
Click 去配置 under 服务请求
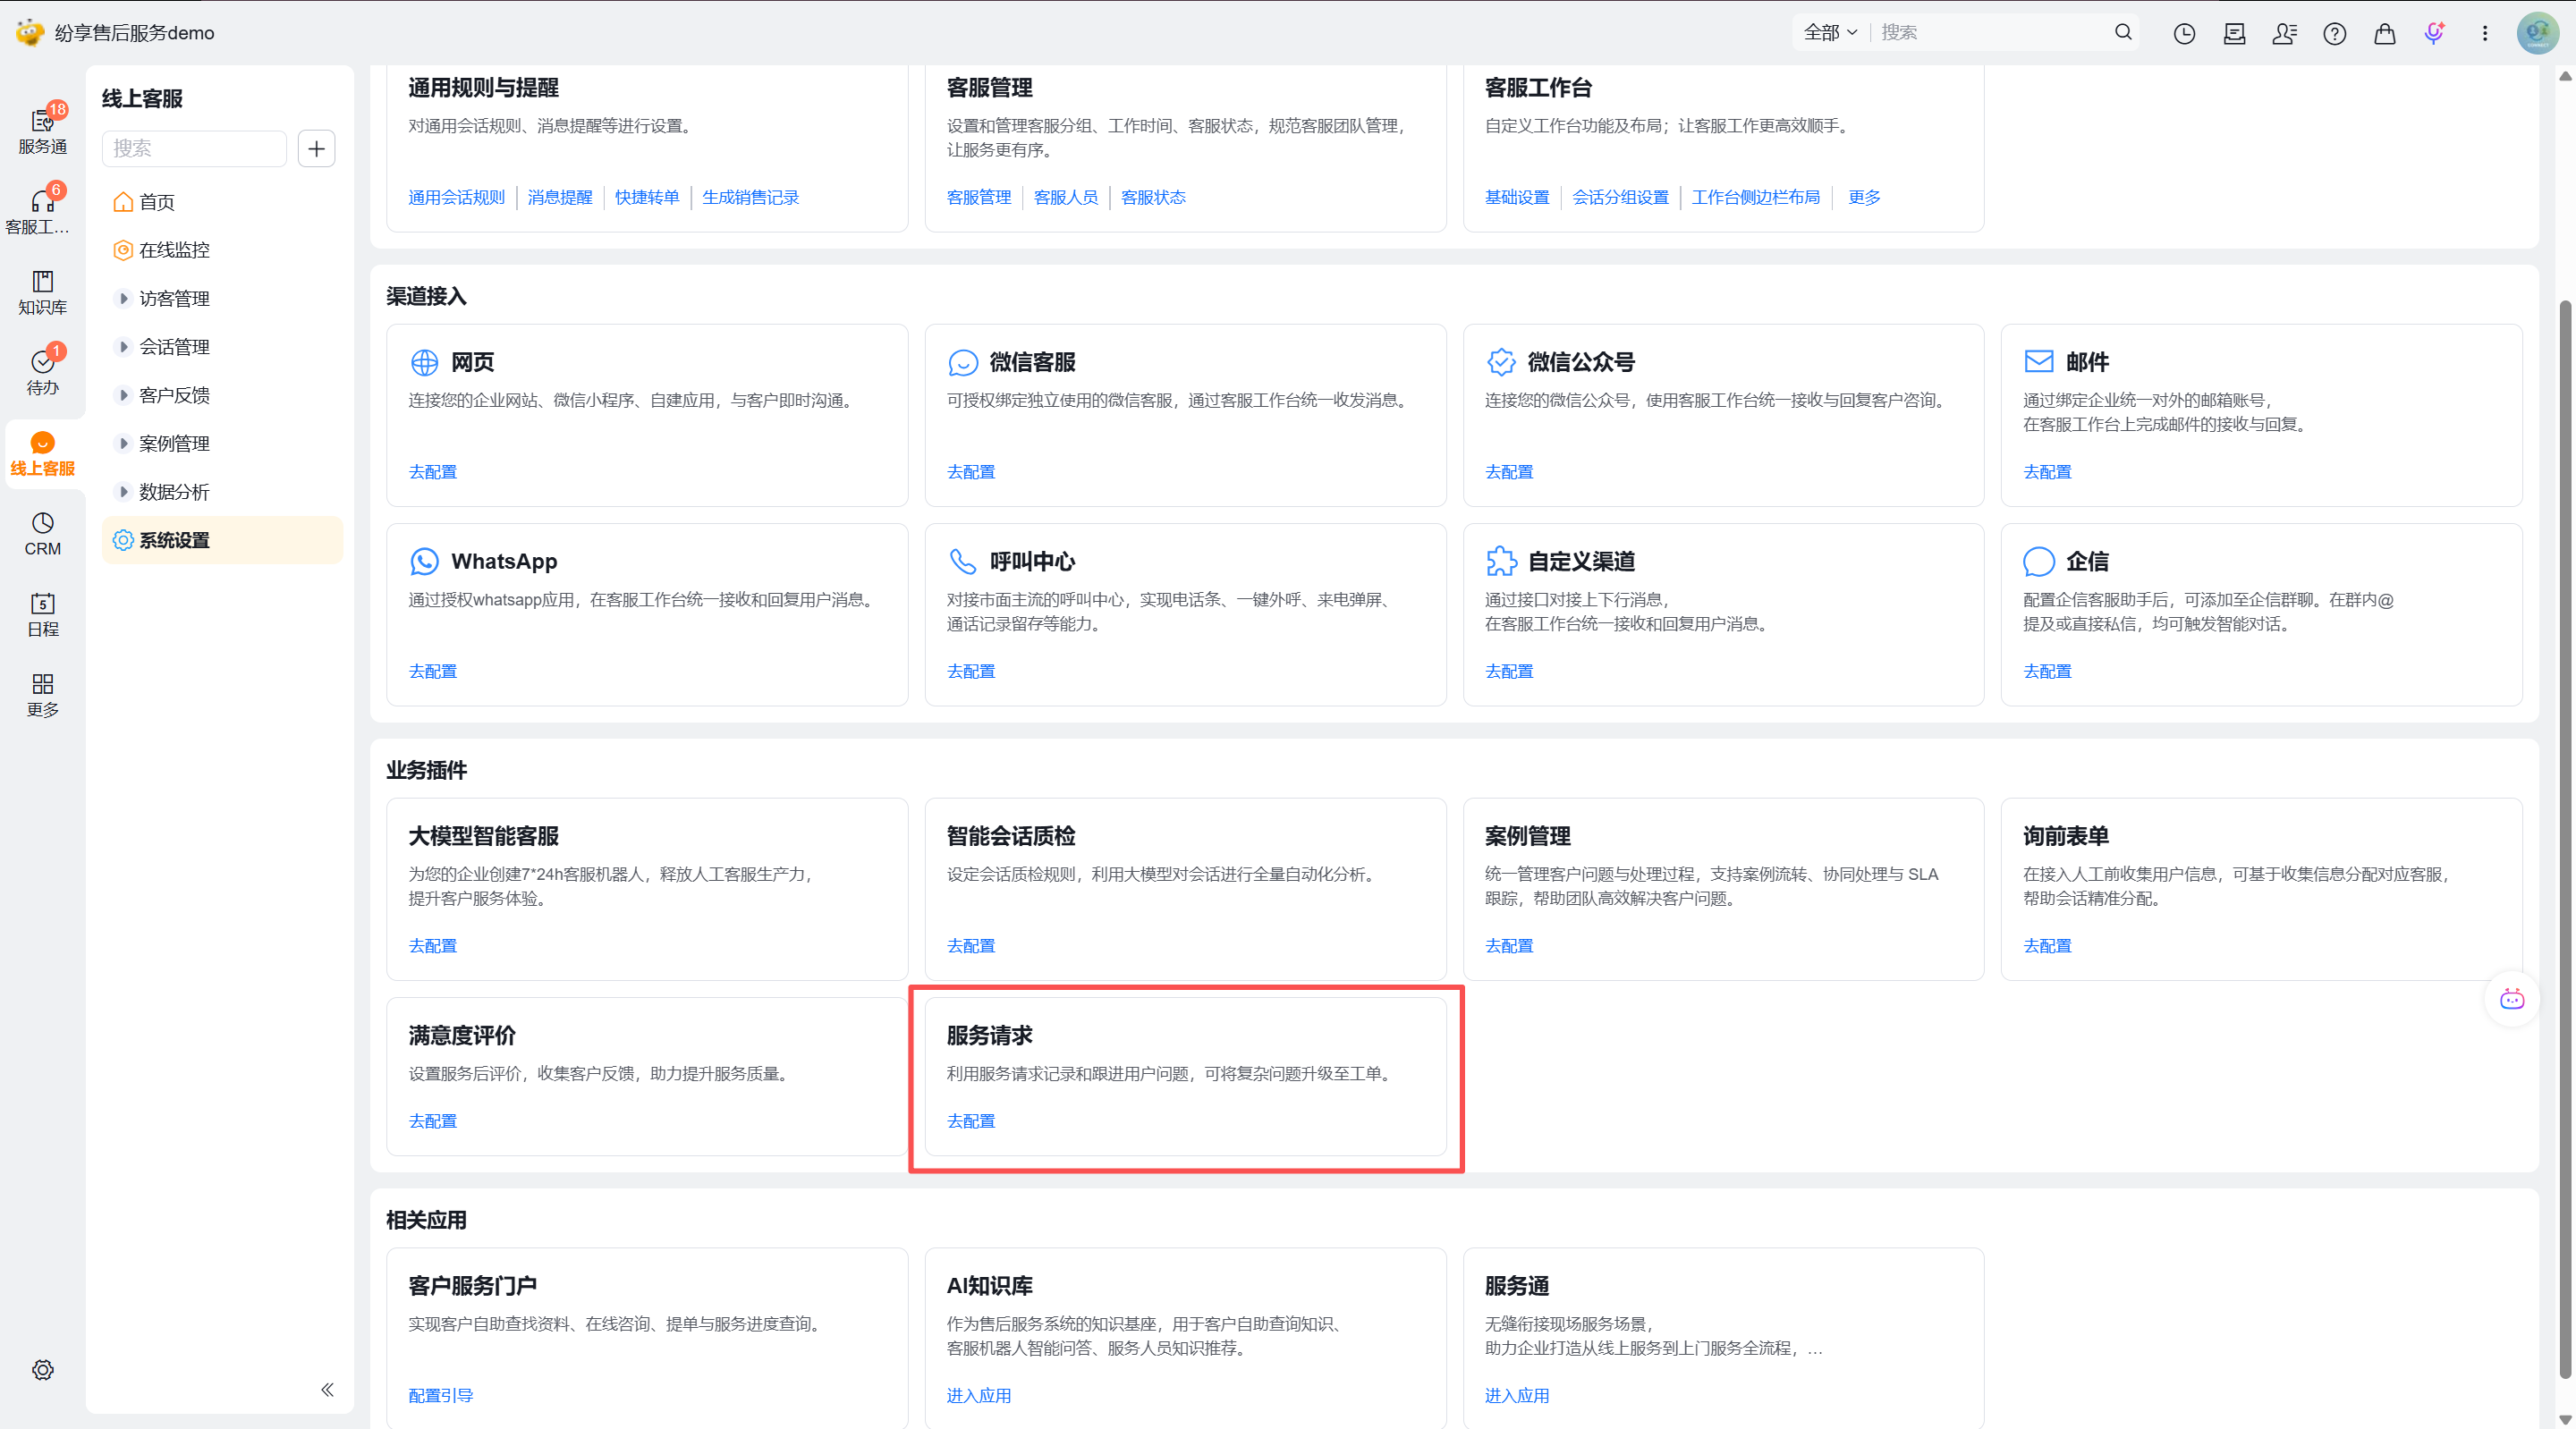pyautogui.click(x=971, y=1121)
